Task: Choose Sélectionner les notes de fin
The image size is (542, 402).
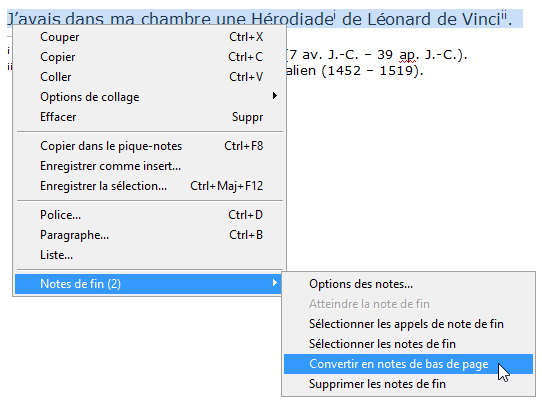Action: pyautogui.click(x=408, y=344)
